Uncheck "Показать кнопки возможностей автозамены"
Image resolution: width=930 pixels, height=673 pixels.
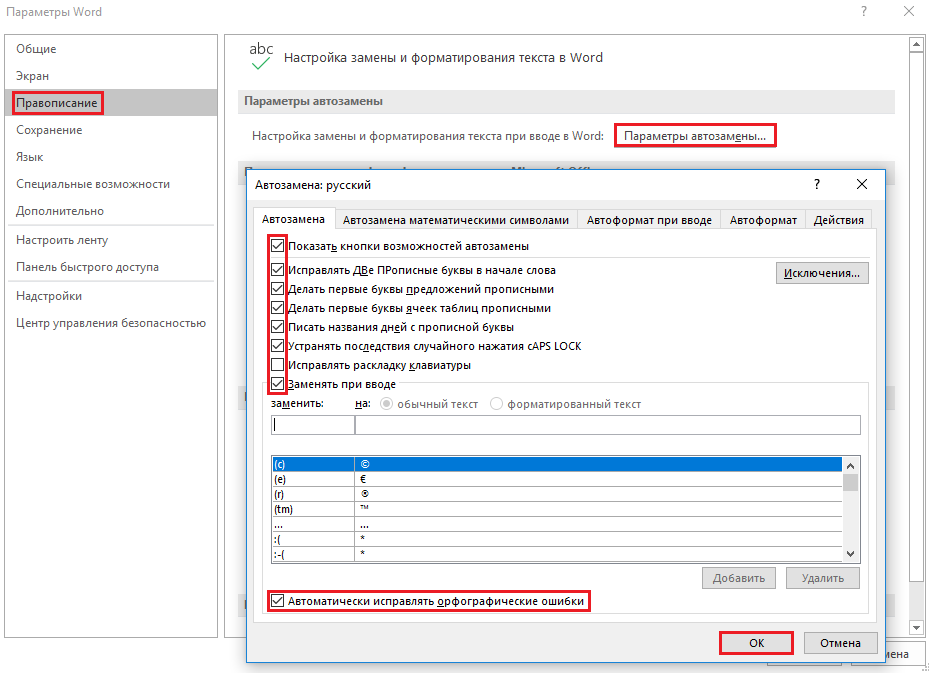[x=278, y=246]
